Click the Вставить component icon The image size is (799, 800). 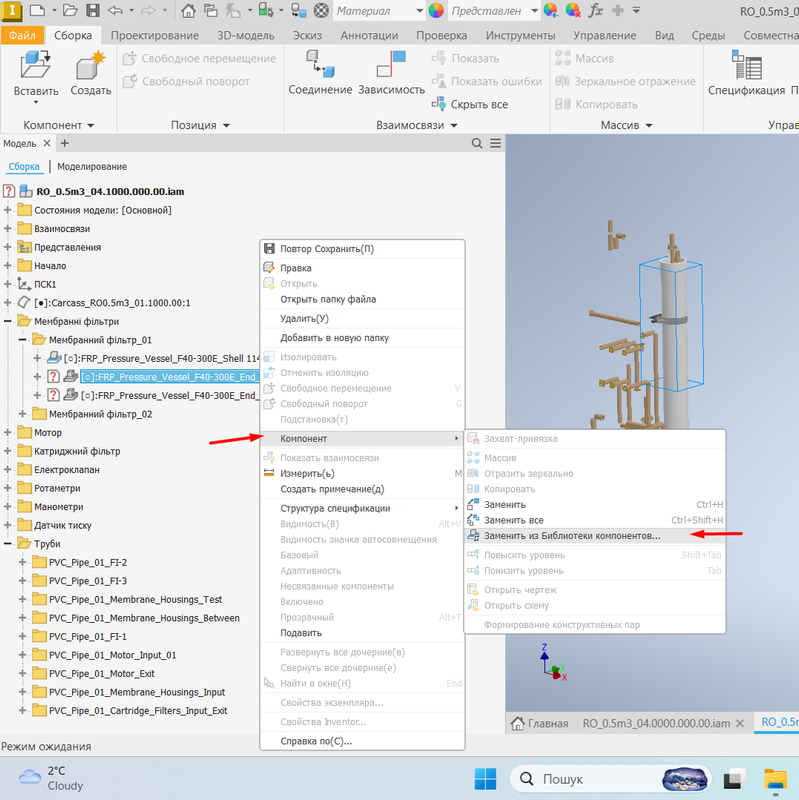pos(35,65)
